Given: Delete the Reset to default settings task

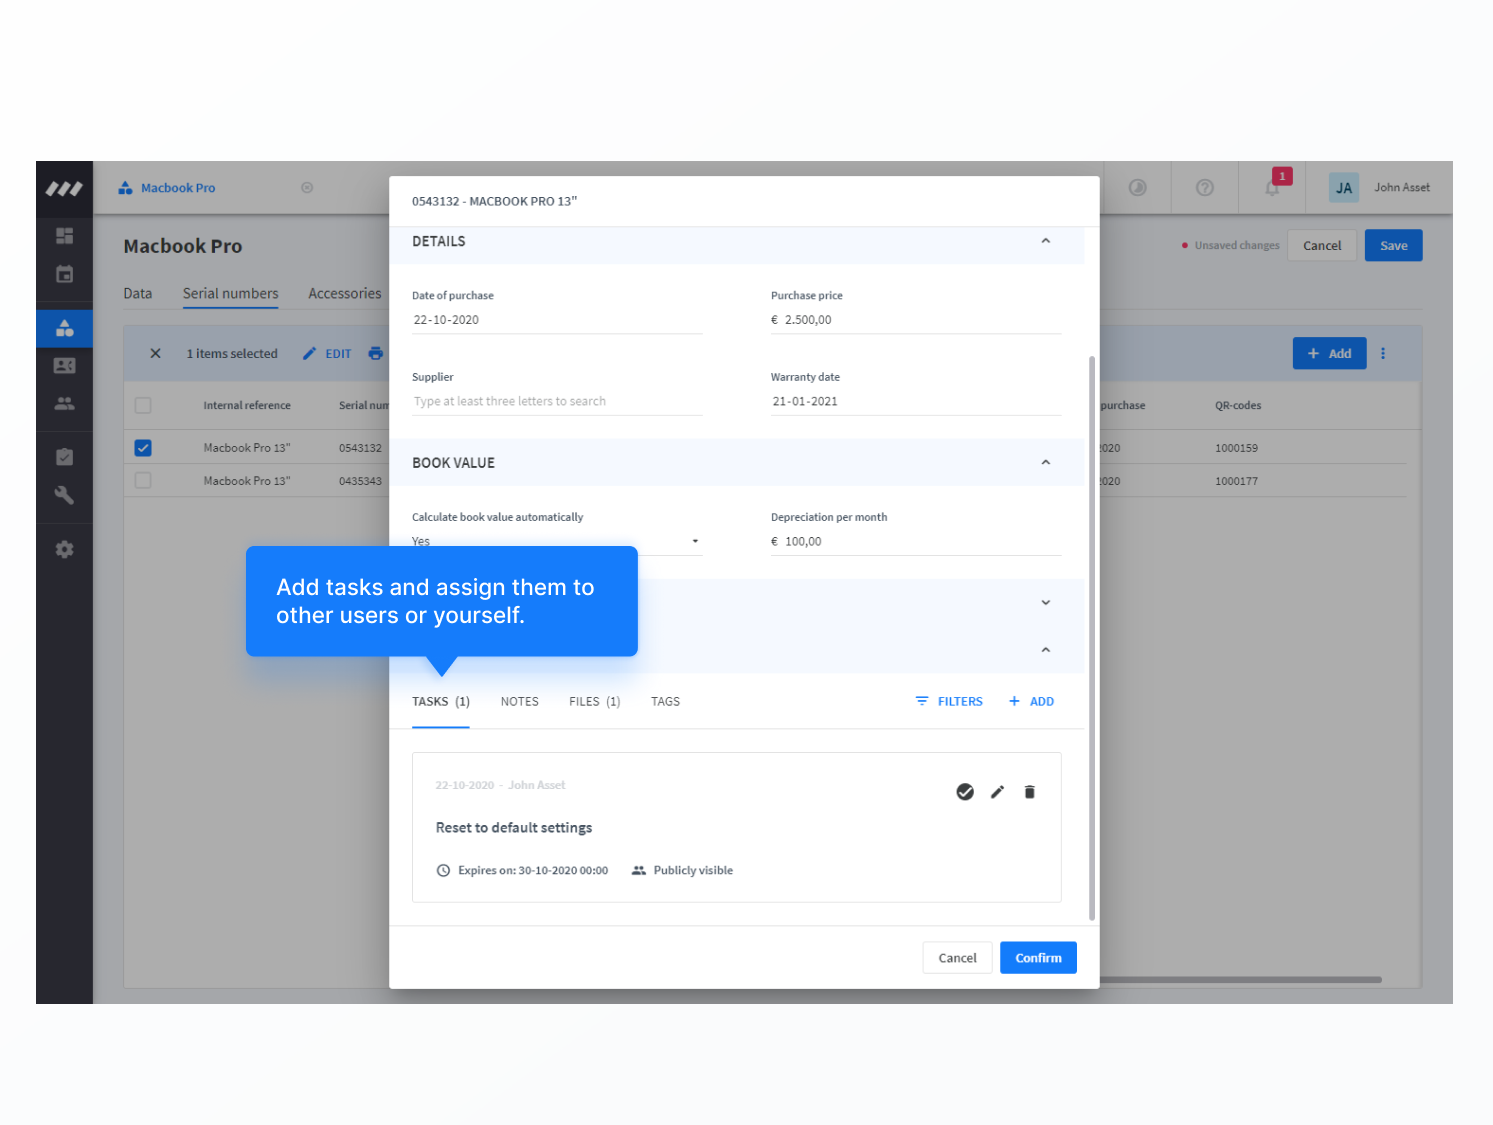Looking at the screenshot, I should [x=1029, y=792].
